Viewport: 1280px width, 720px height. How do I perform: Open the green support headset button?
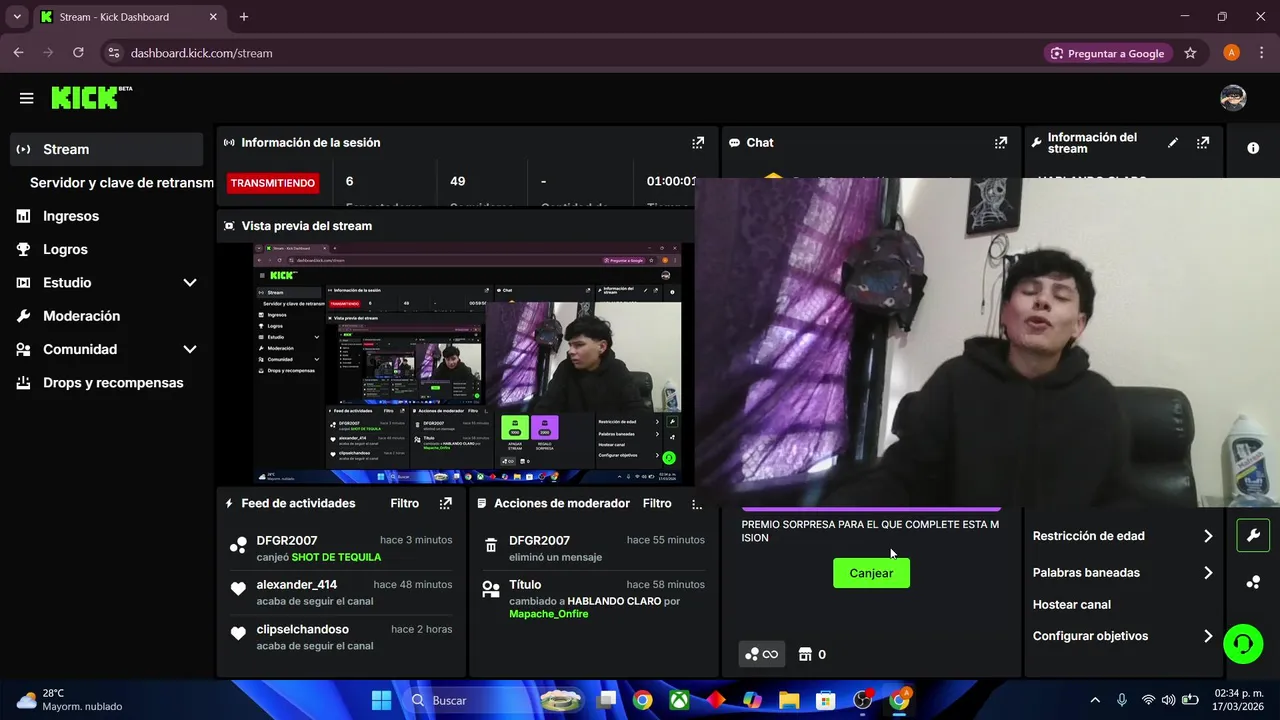(1243, 644)
